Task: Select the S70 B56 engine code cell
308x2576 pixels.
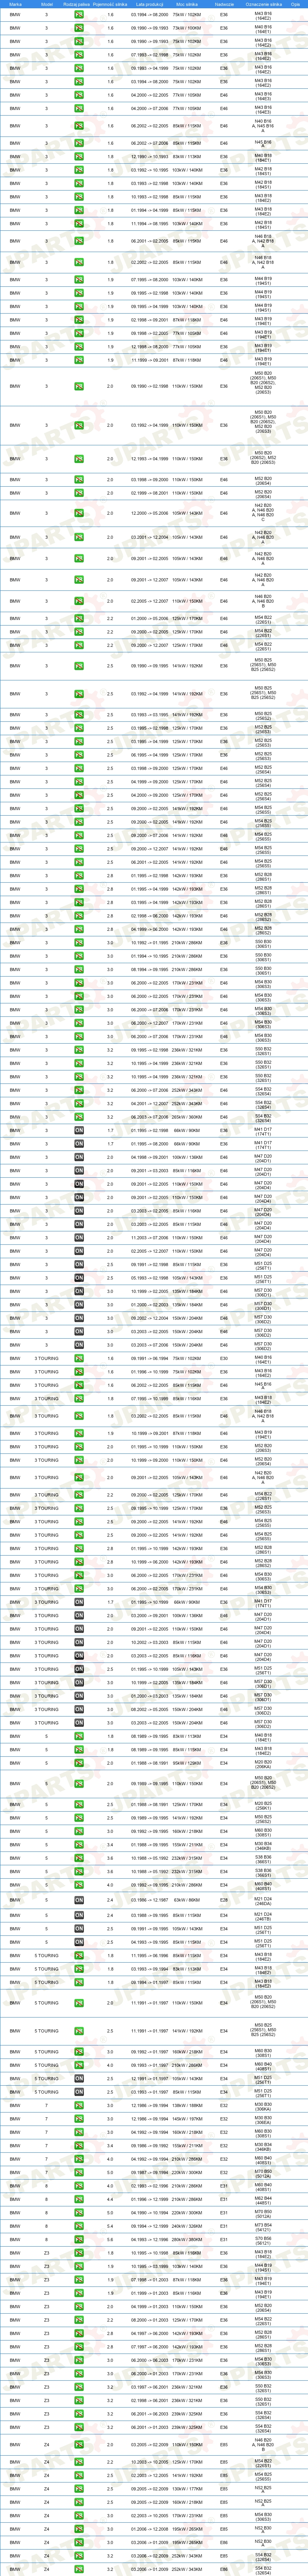Action: (263, 2239)
